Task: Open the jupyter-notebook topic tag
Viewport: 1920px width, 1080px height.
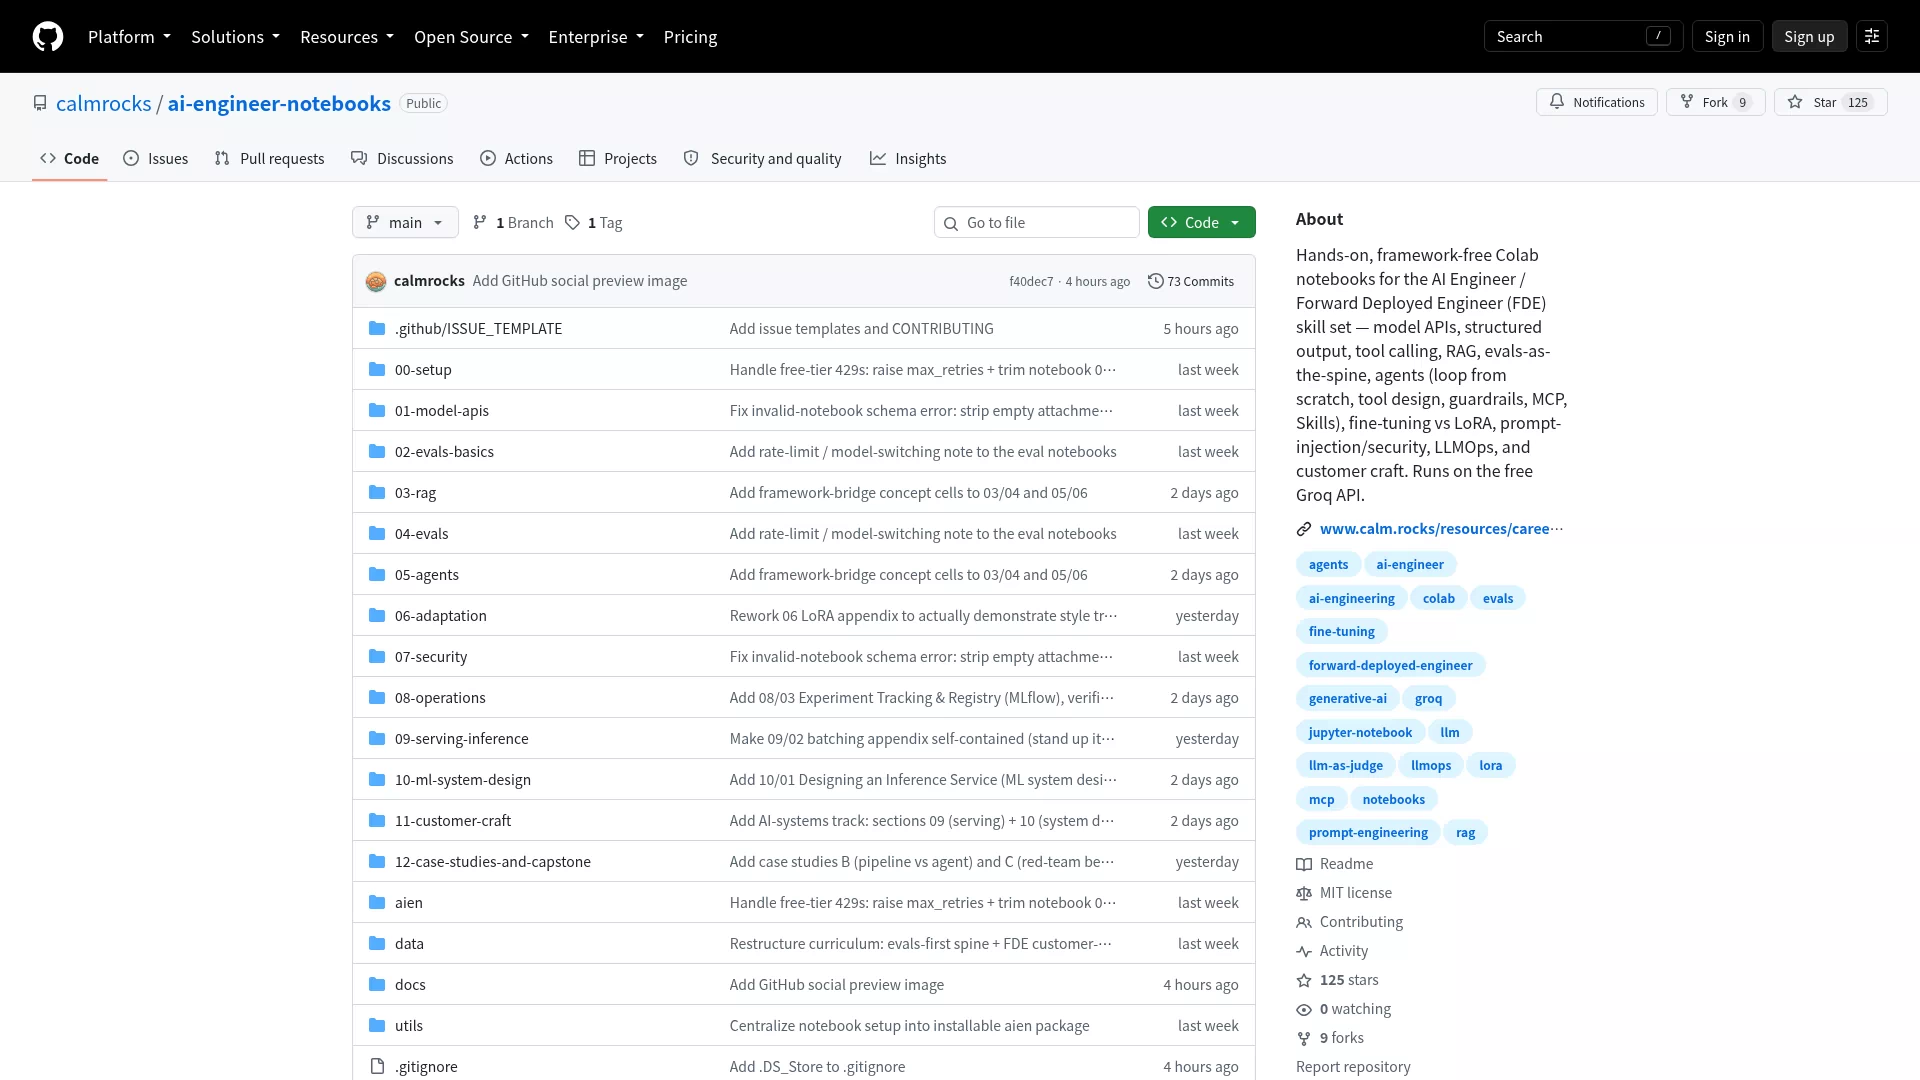Action: [1360, 733]
